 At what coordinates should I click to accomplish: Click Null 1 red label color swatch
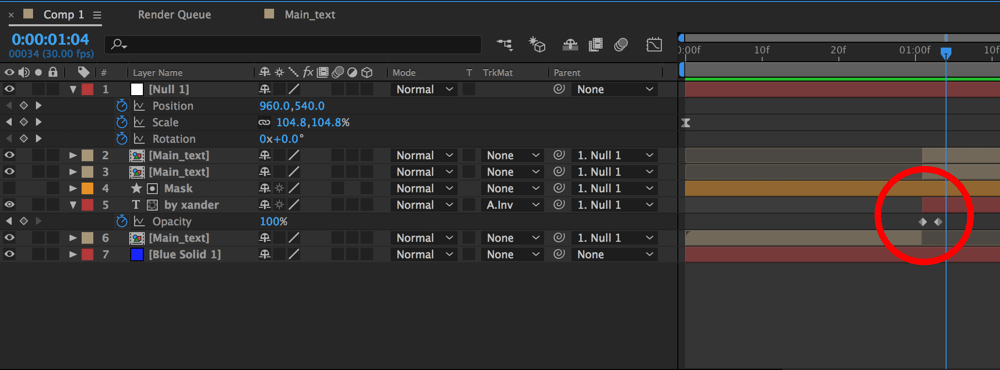tap(87, 89)
